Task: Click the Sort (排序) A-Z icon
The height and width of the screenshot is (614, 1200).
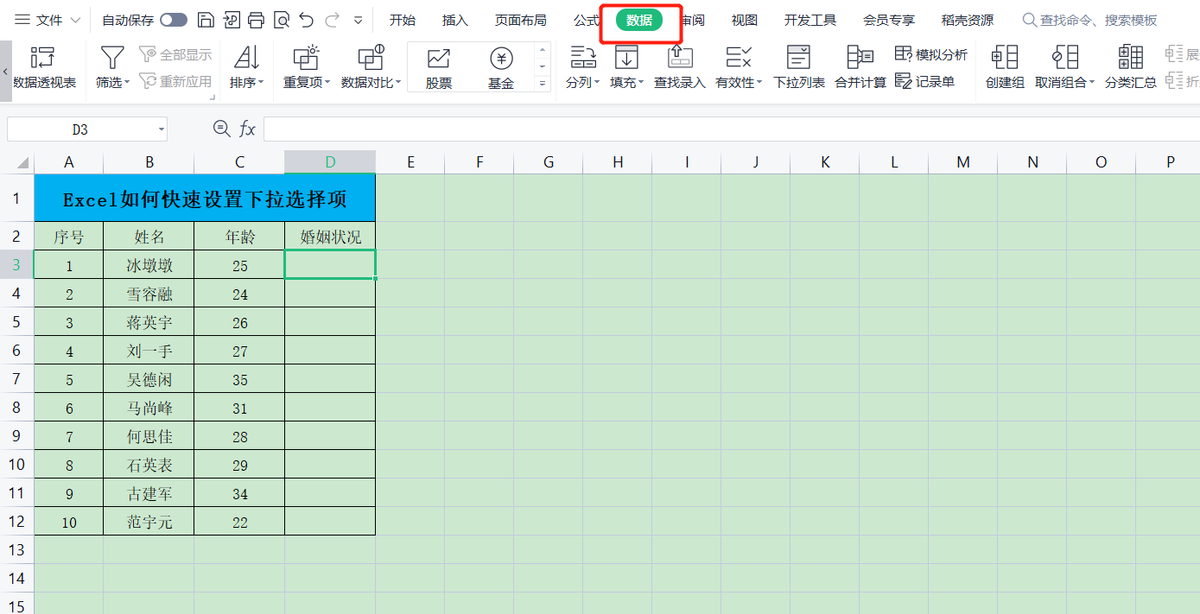Action: pos(246,58)
